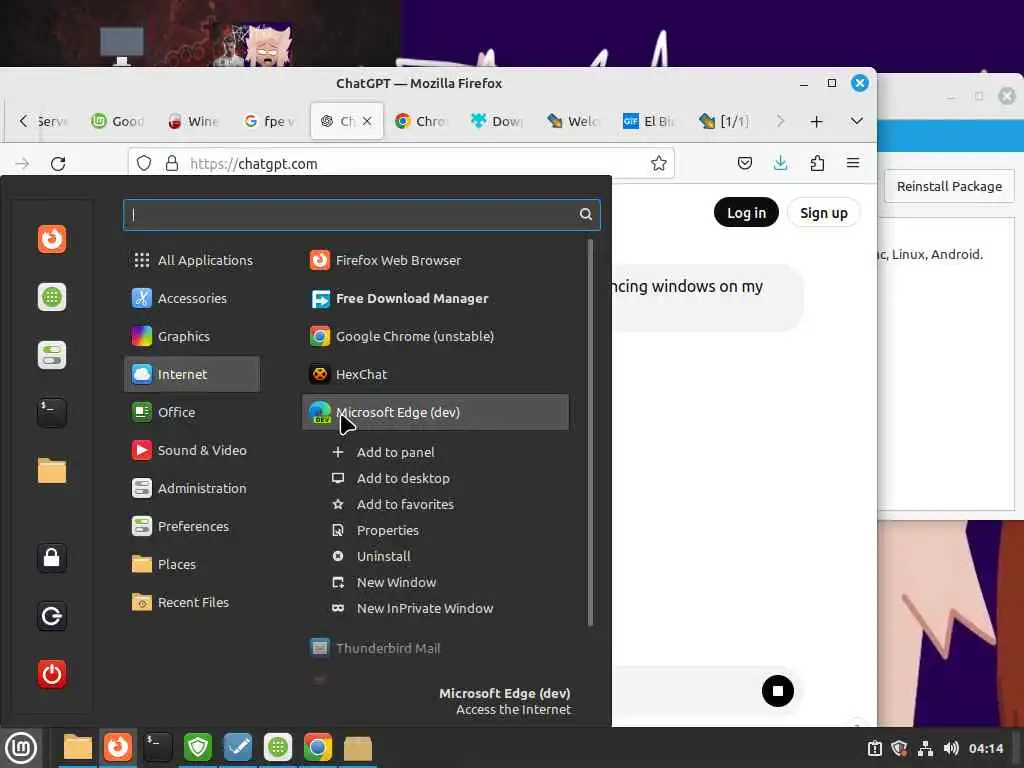Select the Office category
1024x768 pixels.
pyautogui.click(x=192, y=412)
